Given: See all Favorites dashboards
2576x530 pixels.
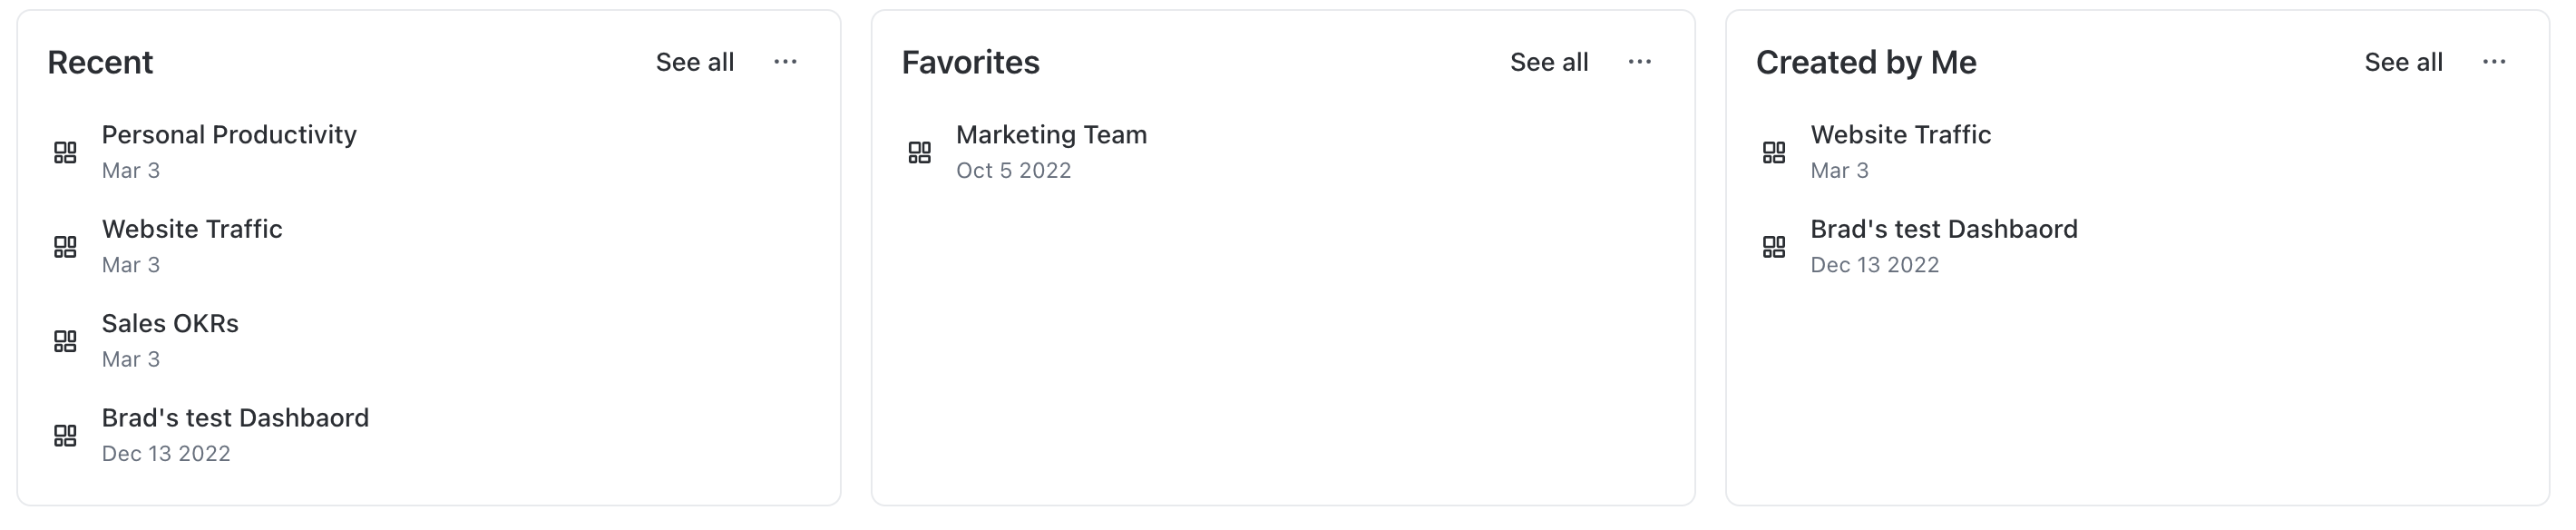Looking at the screenshot, I should click(x=1548, y=62).
